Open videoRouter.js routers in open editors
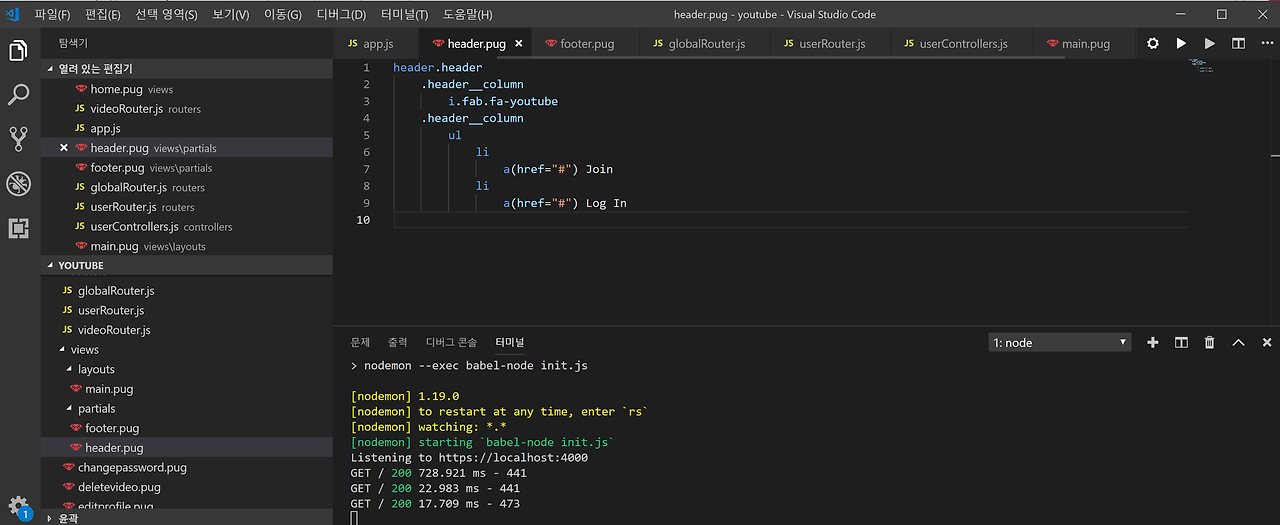The height and width of the screenshot is (525, 1280). (x=187, y=109)
